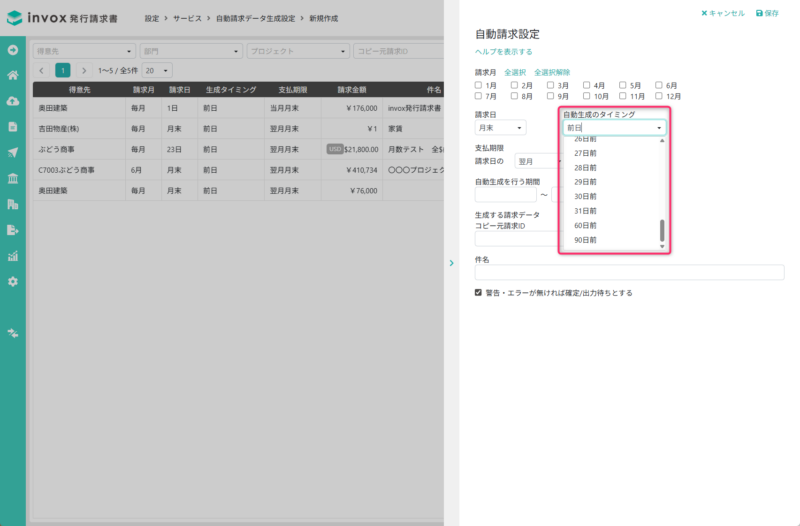Choose 60日前 from the timing list

coord(586,226)
